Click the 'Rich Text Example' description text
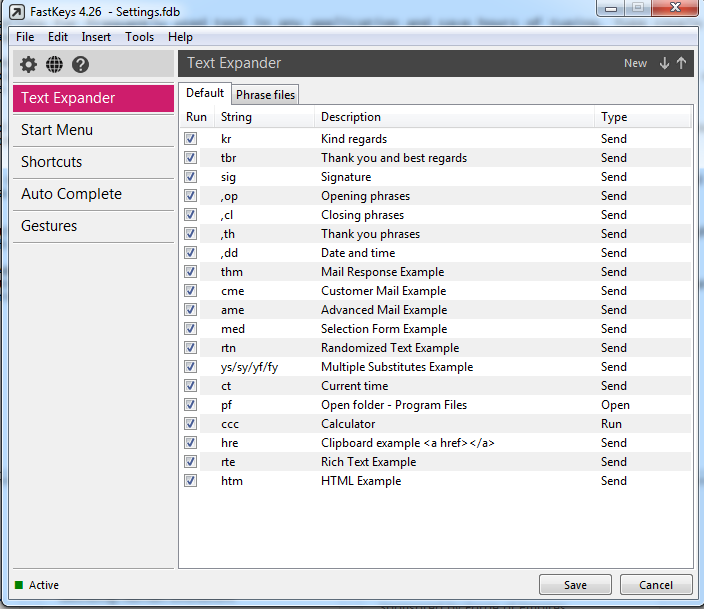The image size is (704, 609). point(369,462)
